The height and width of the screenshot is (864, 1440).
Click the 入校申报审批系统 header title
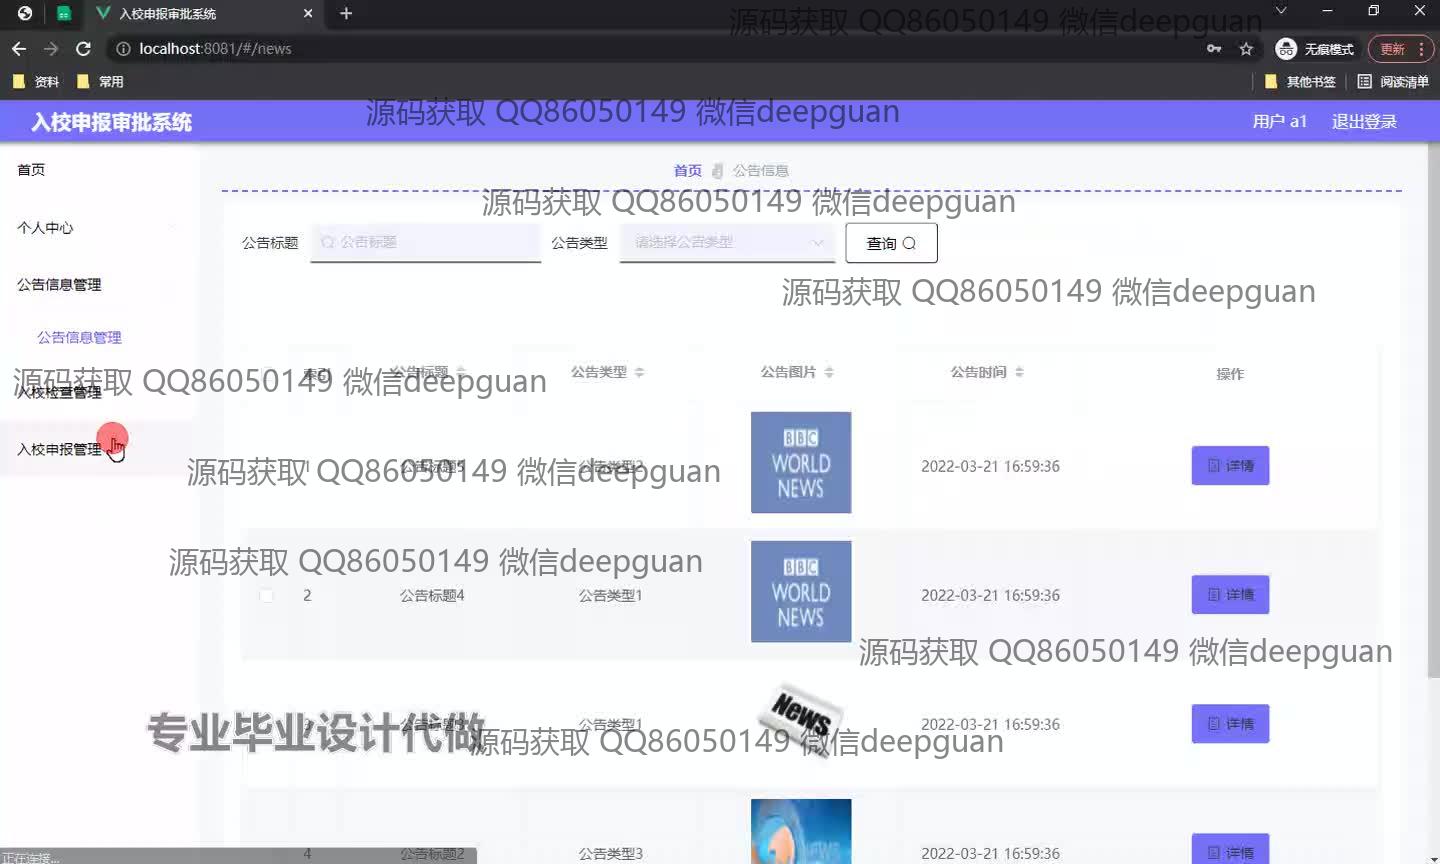111,122
